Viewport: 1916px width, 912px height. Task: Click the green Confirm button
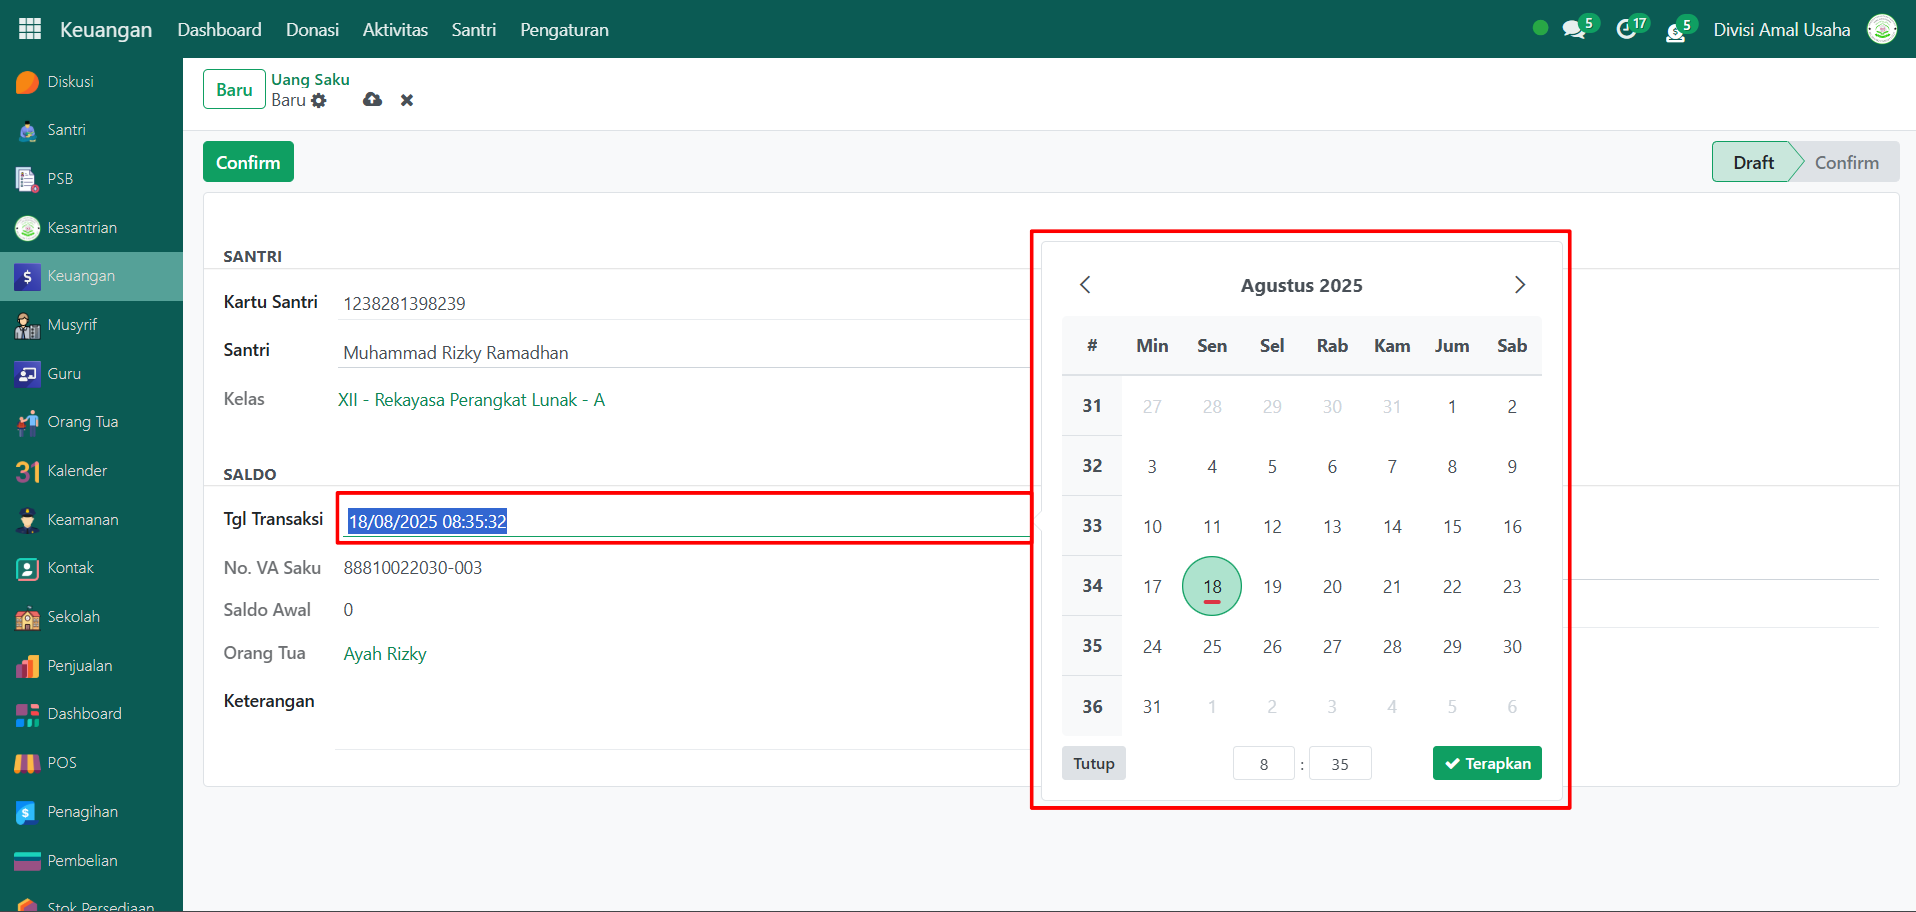pos(248,162)
